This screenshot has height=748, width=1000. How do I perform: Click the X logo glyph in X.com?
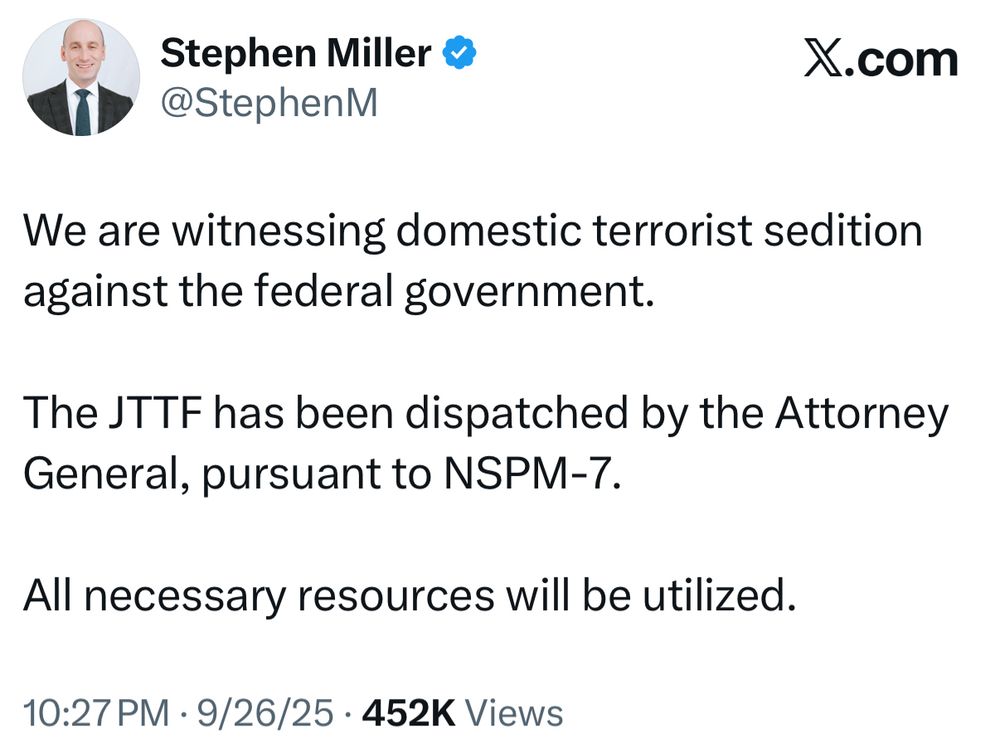[822, 59]
